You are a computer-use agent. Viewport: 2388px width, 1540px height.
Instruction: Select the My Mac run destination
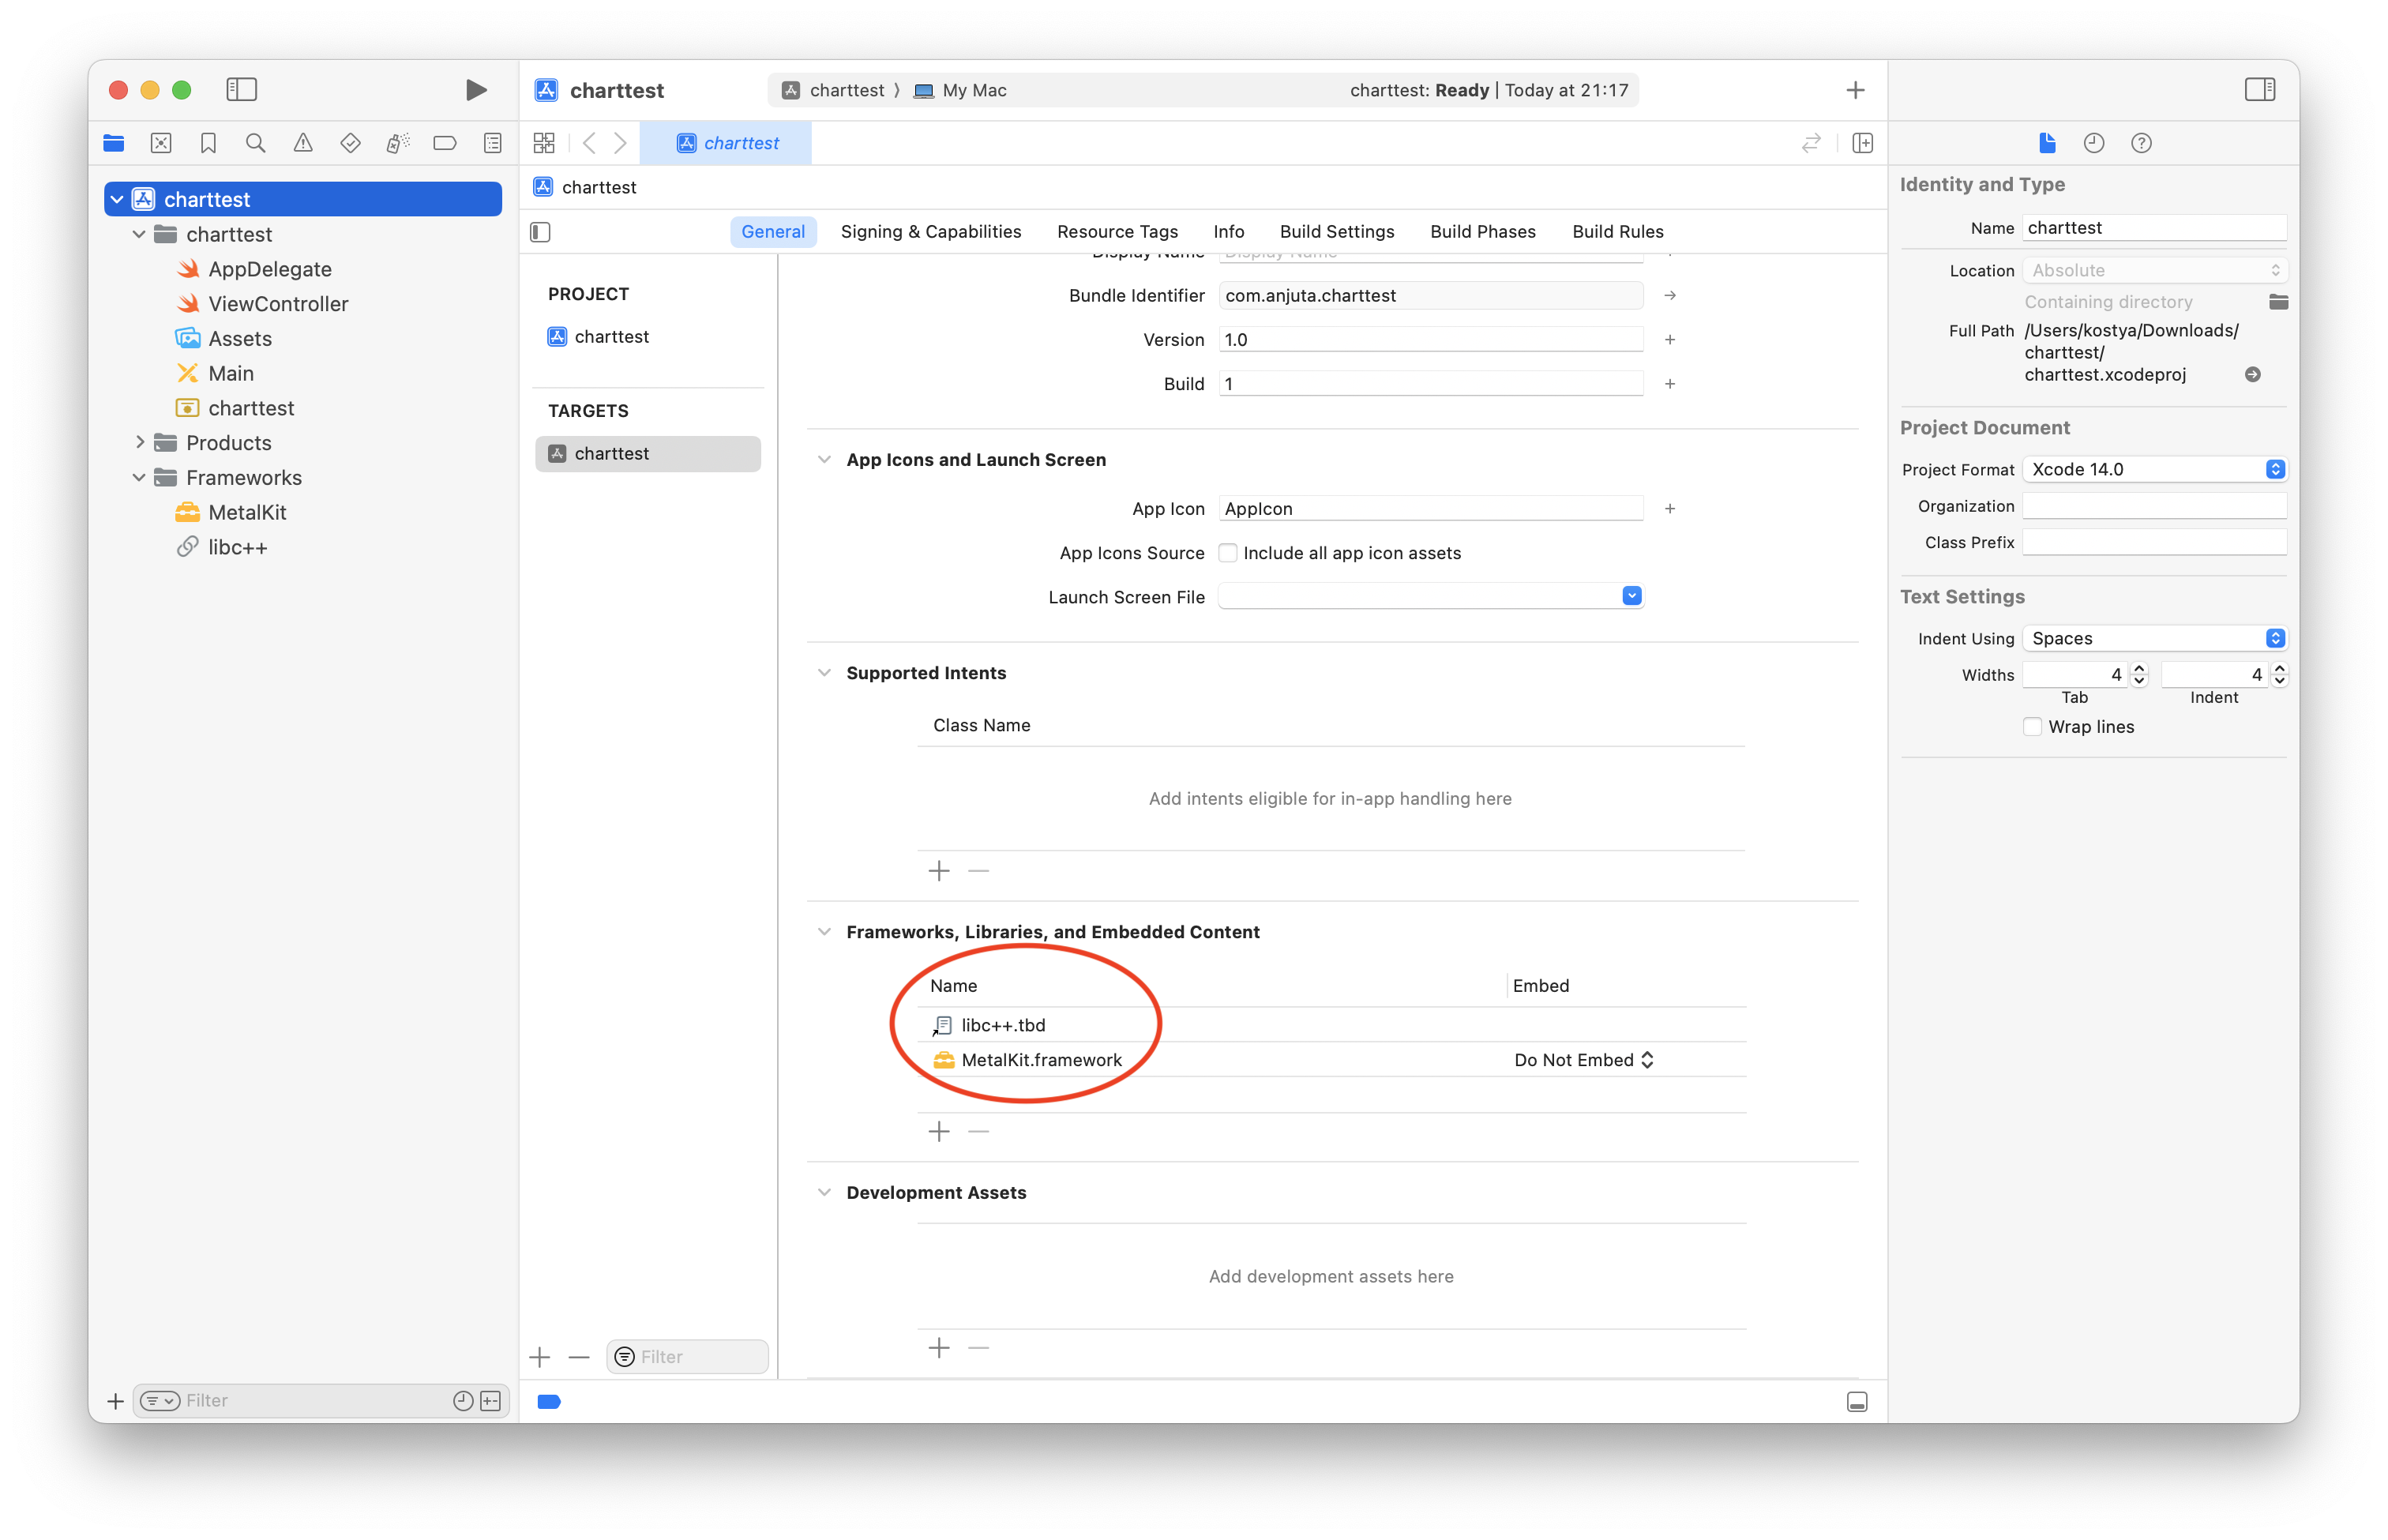click(x=960, y=90)
